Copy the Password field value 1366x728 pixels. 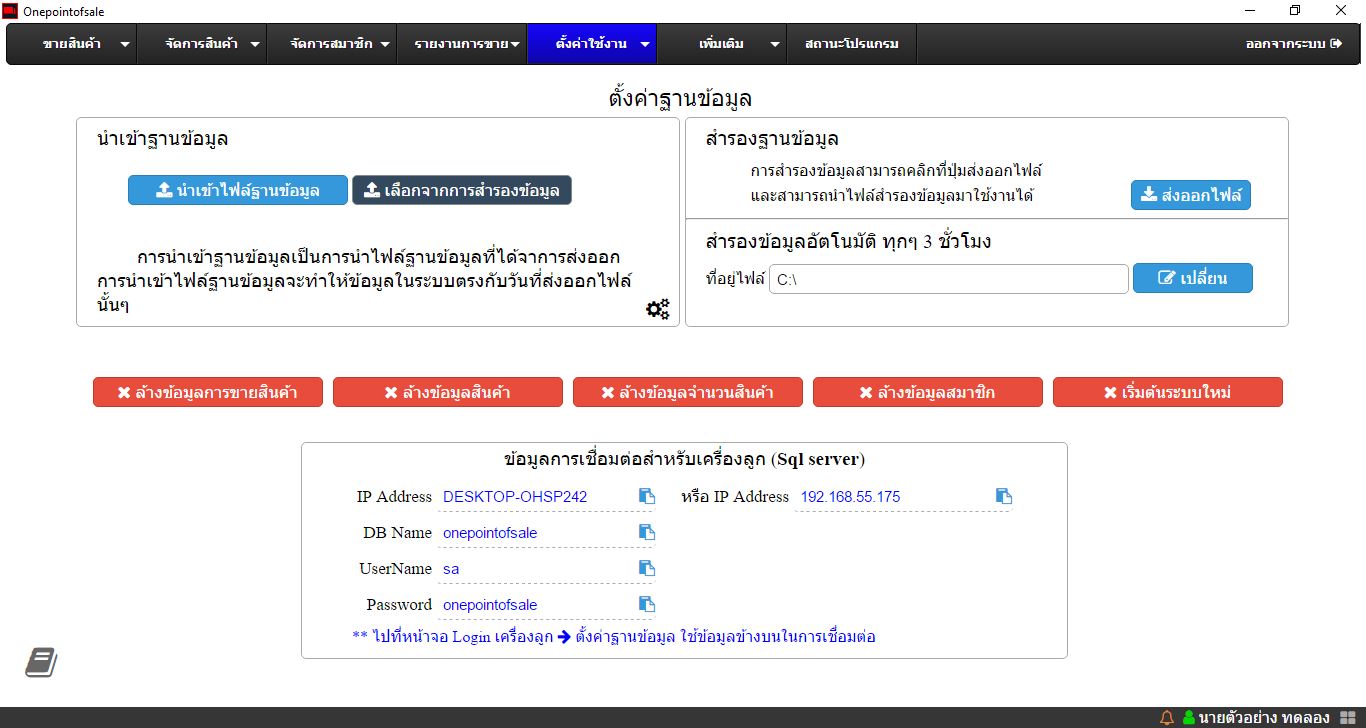pos(647,605)
